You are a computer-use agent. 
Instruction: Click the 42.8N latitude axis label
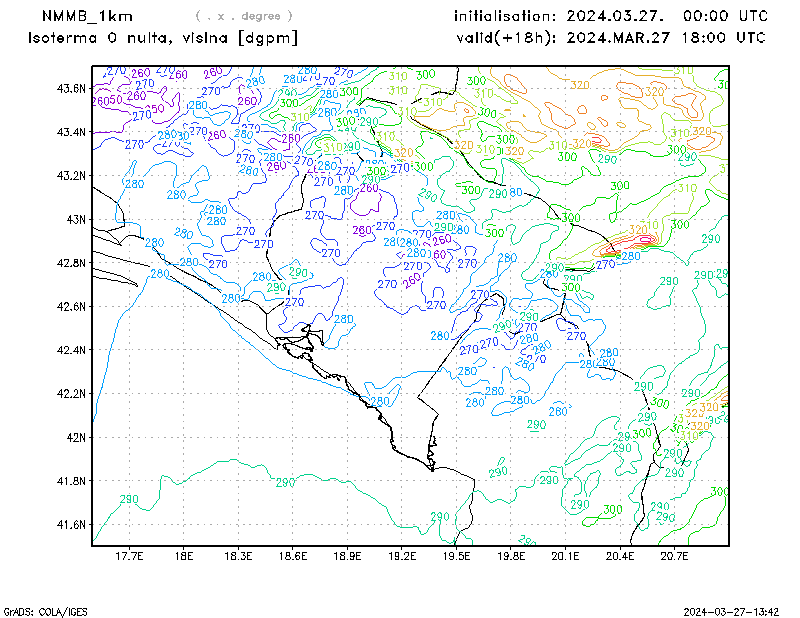(71, 263)
